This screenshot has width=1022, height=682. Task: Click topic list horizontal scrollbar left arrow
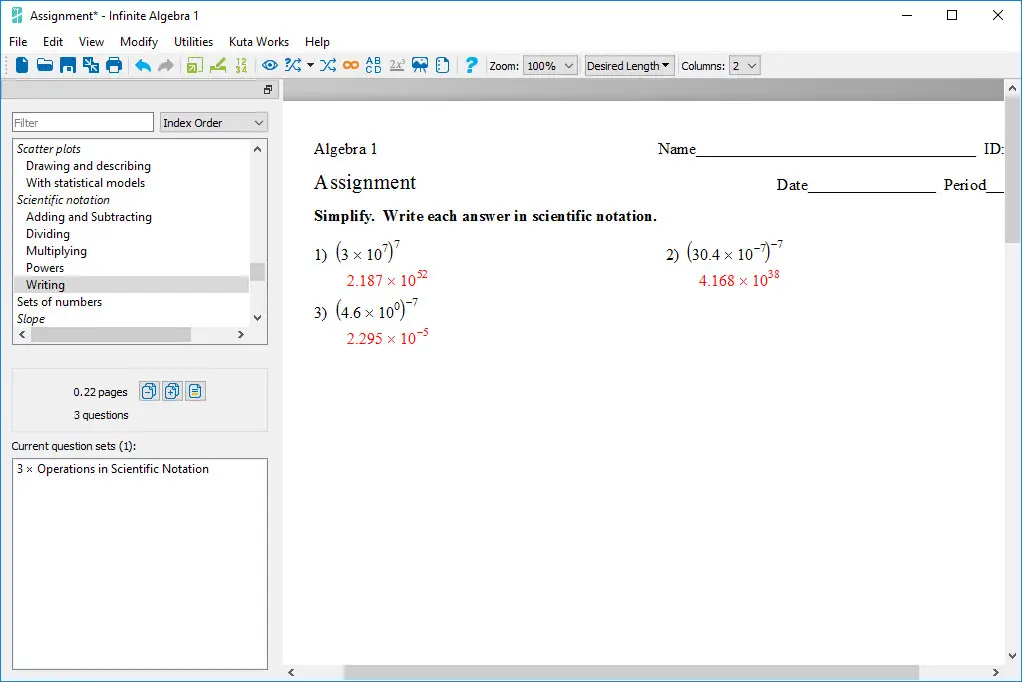coord(22,334)
